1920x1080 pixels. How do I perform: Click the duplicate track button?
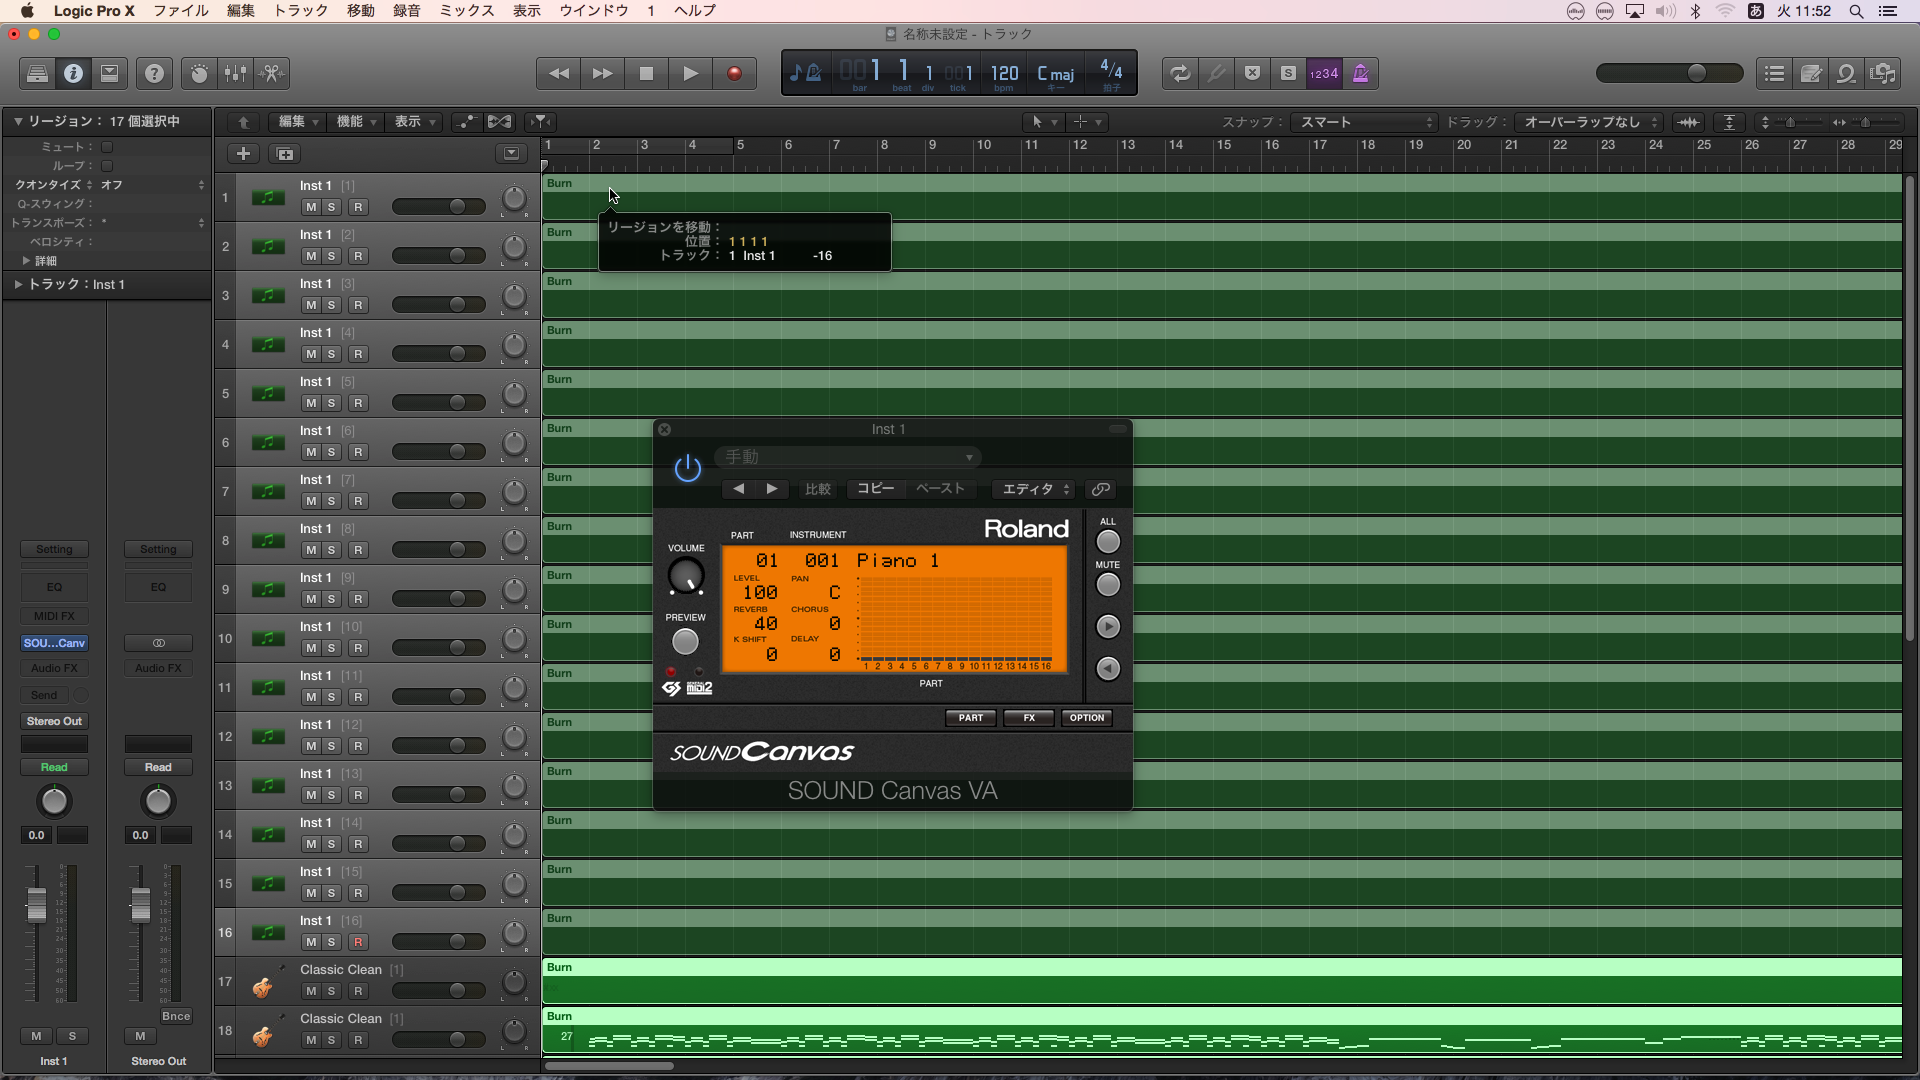(x=285, y=153)
